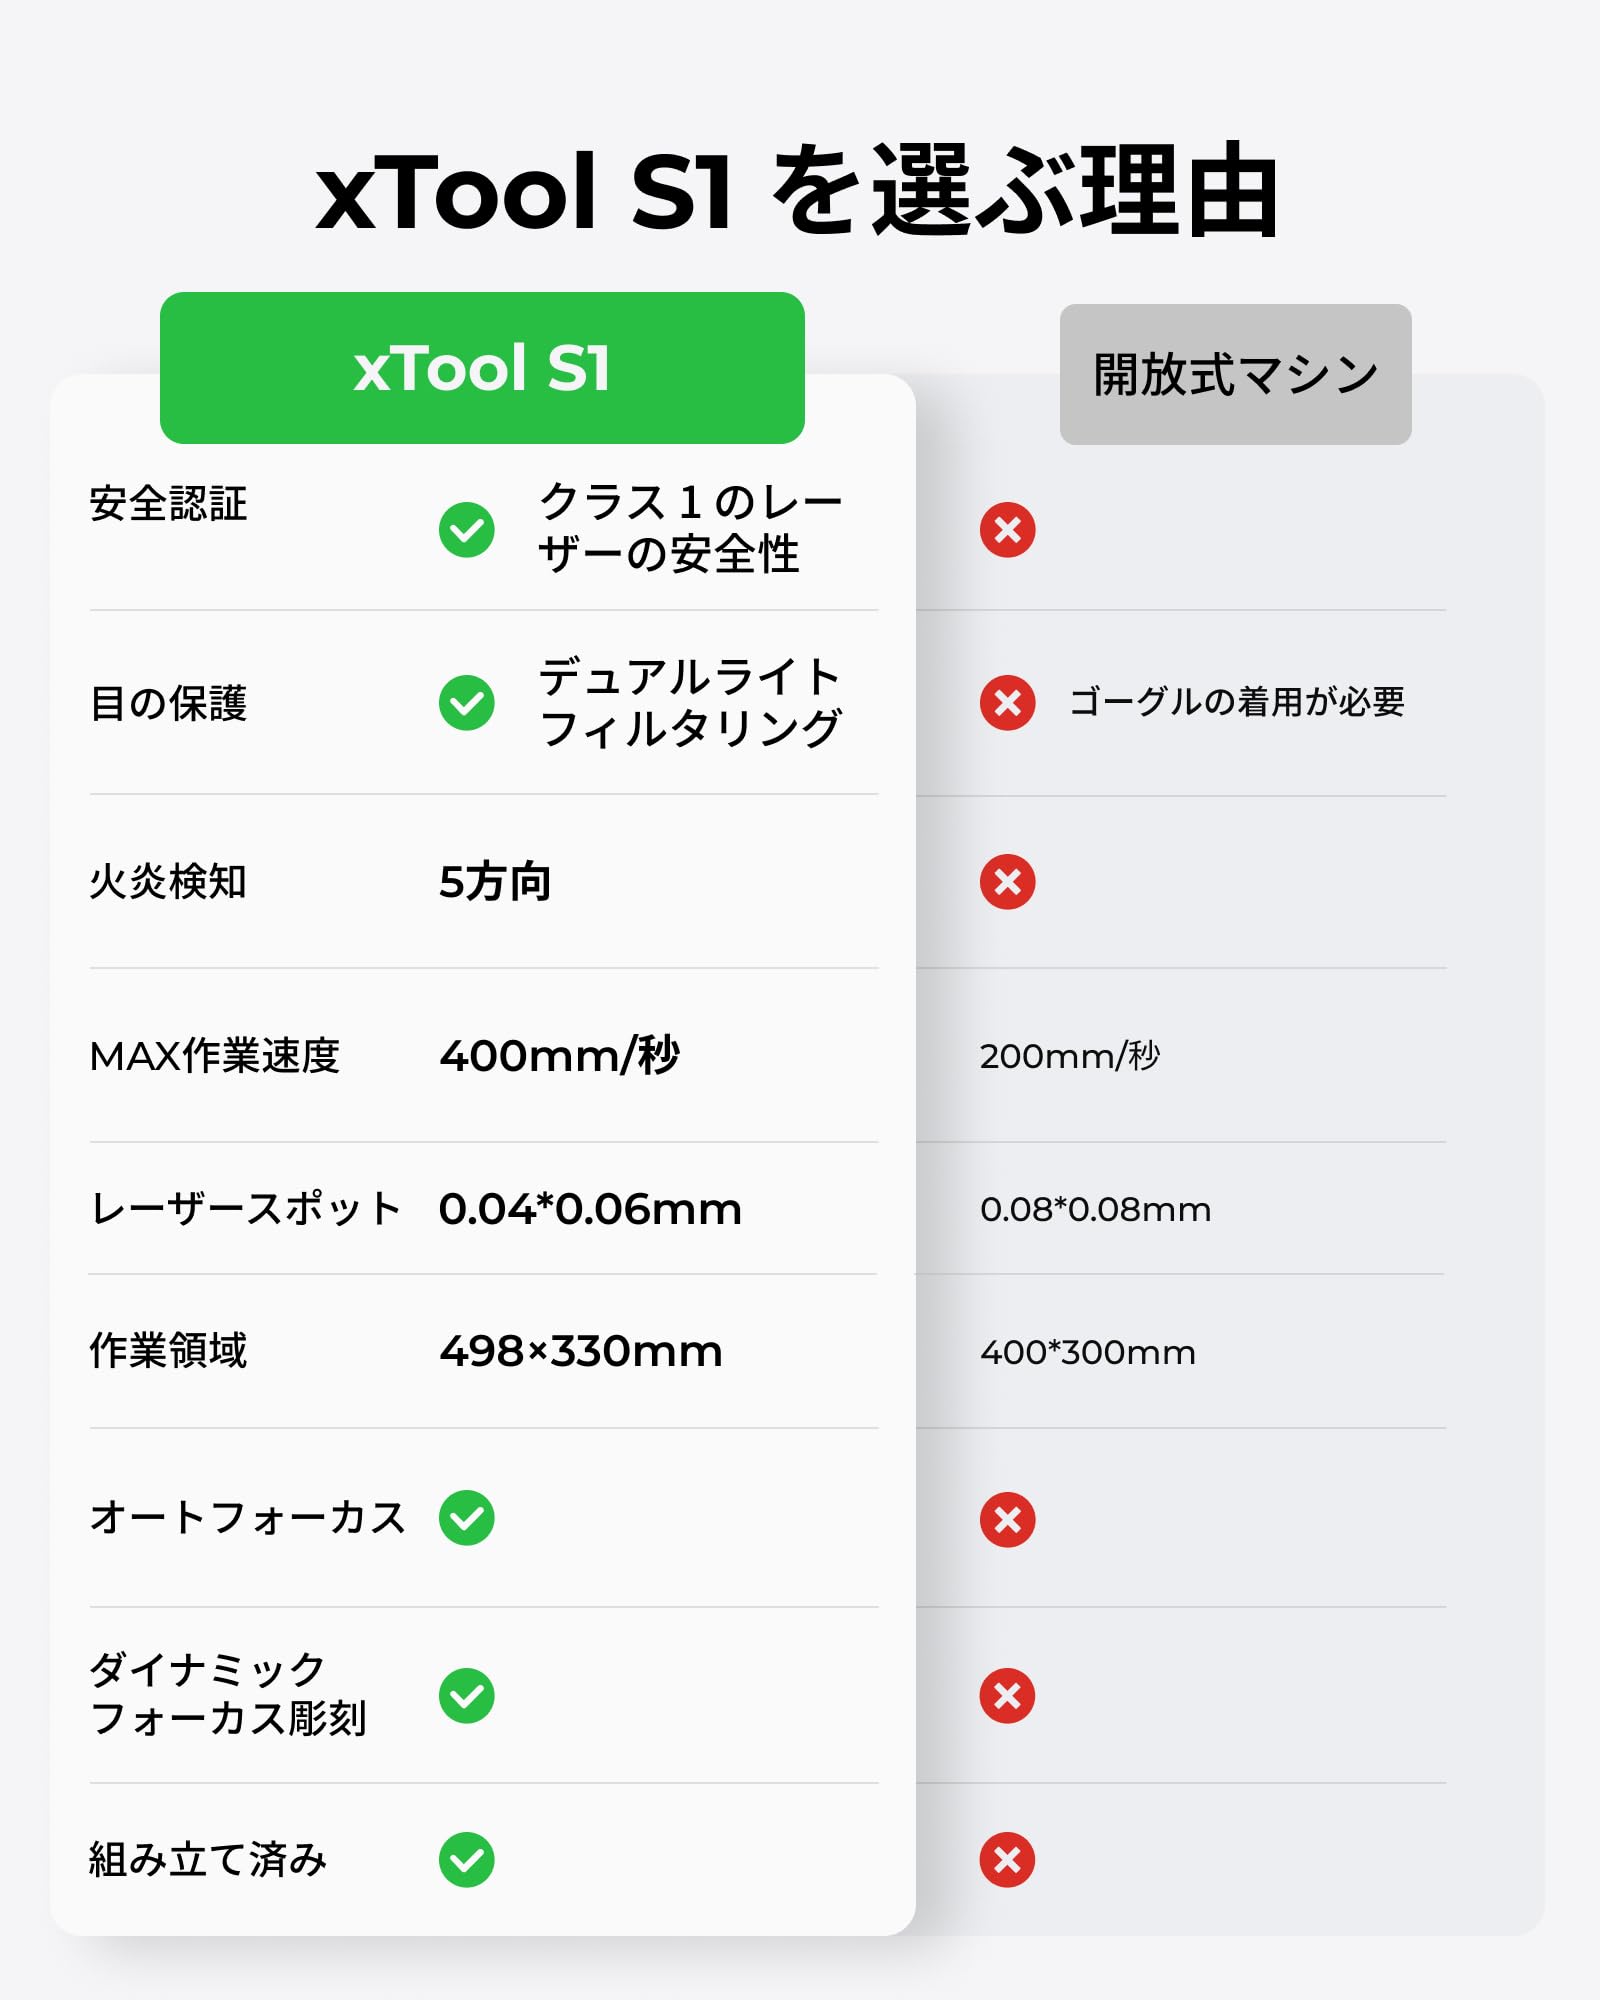
Task: Select the green xTool S1 header
Action: coord(482,368)
